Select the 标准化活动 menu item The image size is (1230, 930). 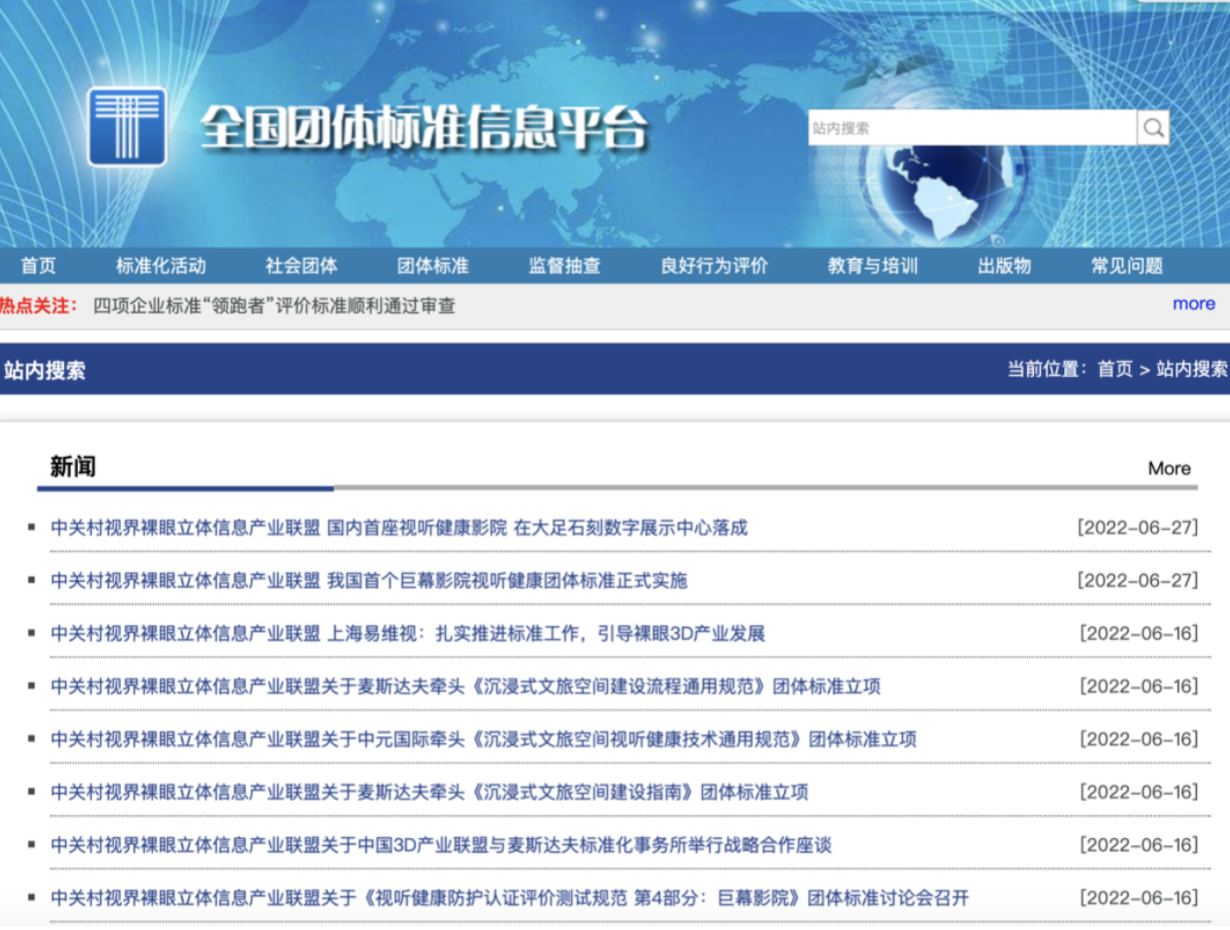(x=160, y=265)
